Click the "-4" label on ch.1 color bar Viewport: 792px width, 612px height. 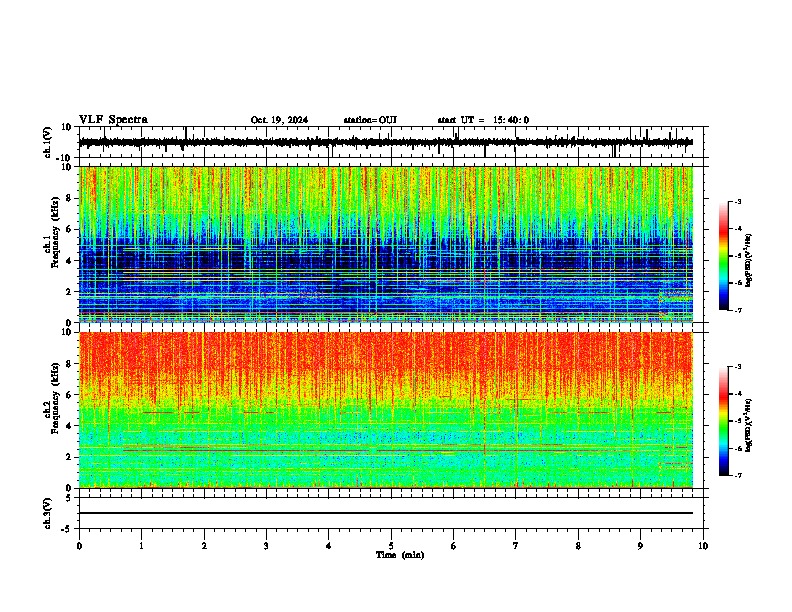point(738,229)
